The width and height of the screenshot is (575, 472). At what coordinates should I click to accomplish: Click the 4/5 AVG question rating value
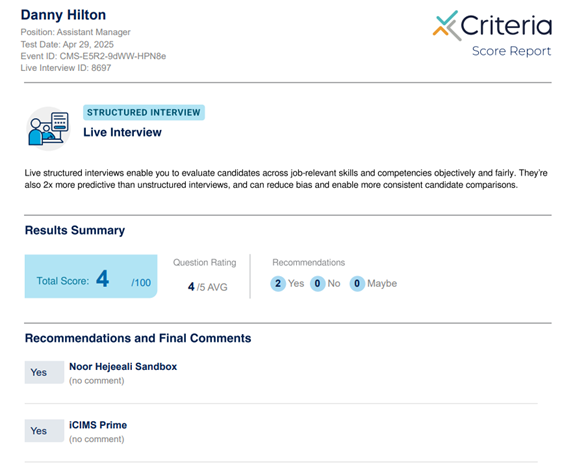[208, 287]
